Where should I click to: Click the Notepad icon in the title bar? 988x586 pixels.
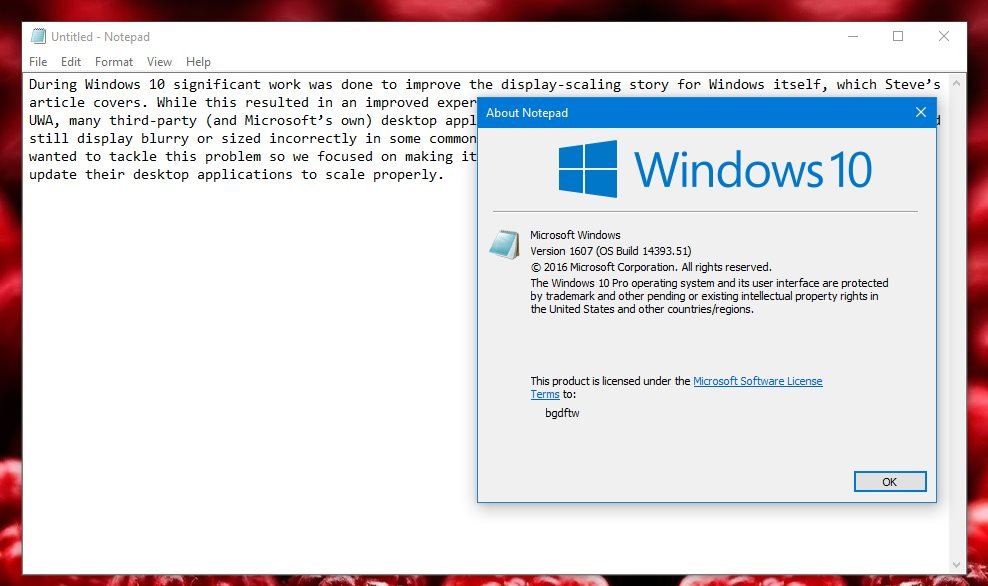coord(37,36)
